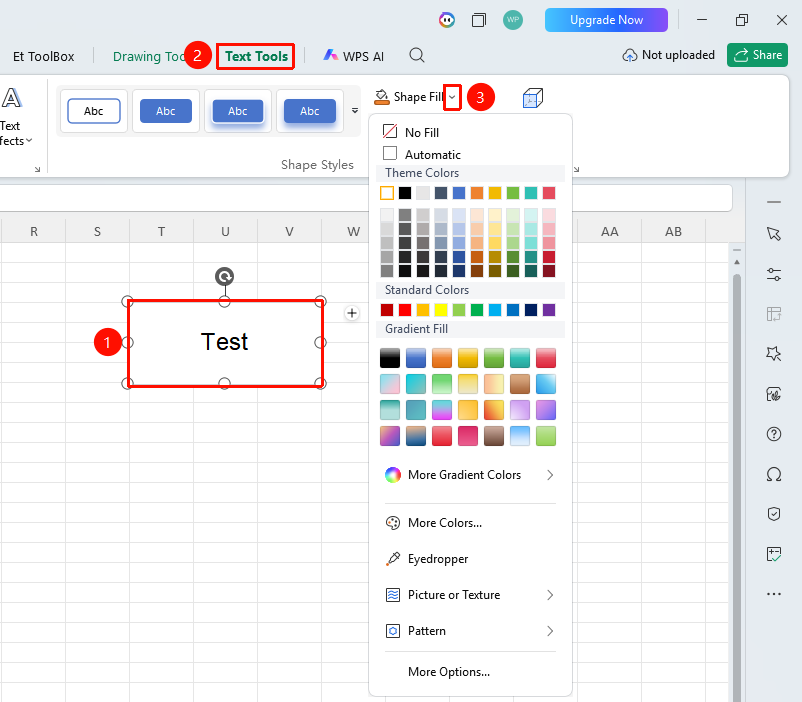
Task: Click the three-dots more icon in sidebar
Action: [x=774, y=594]
